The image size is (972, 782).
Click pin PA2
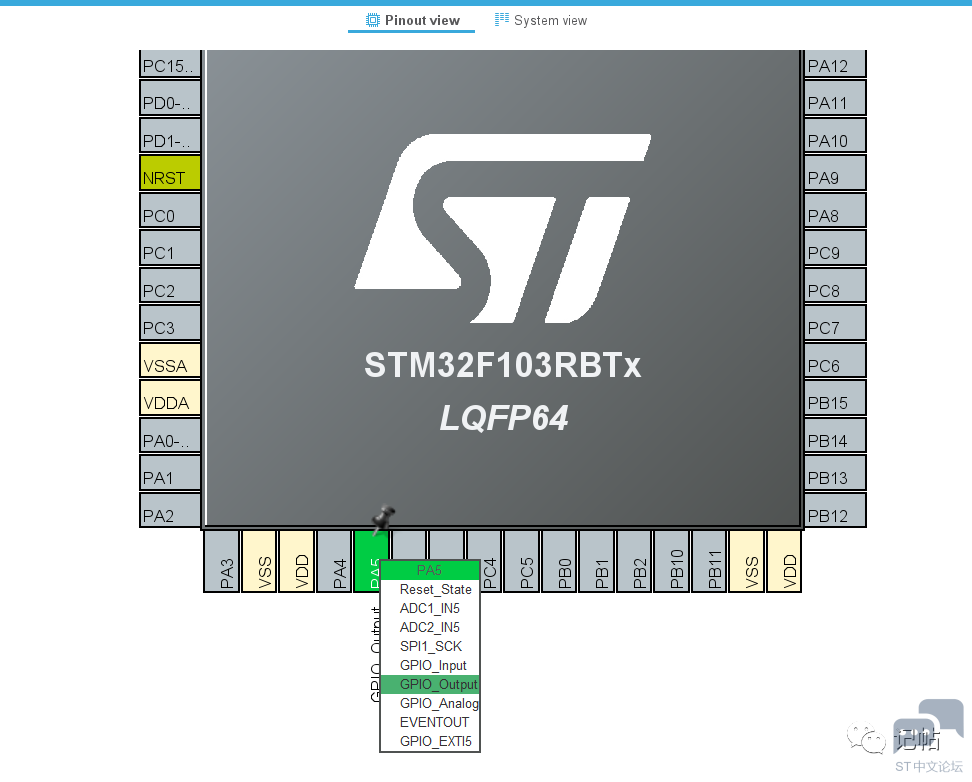170,510
